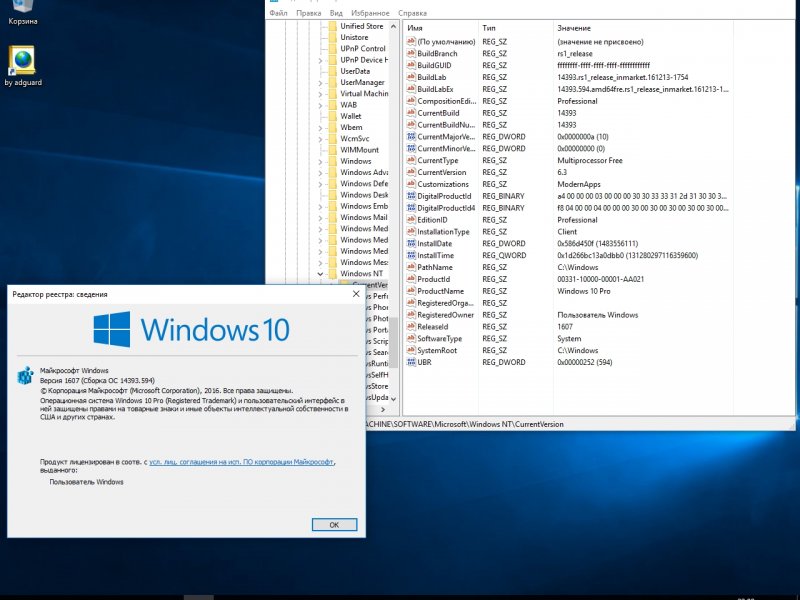The width and height of the screenshot is (800, 600).
Task: Click the 'rs1_release' value data
Action: click(x=574, y=53)
